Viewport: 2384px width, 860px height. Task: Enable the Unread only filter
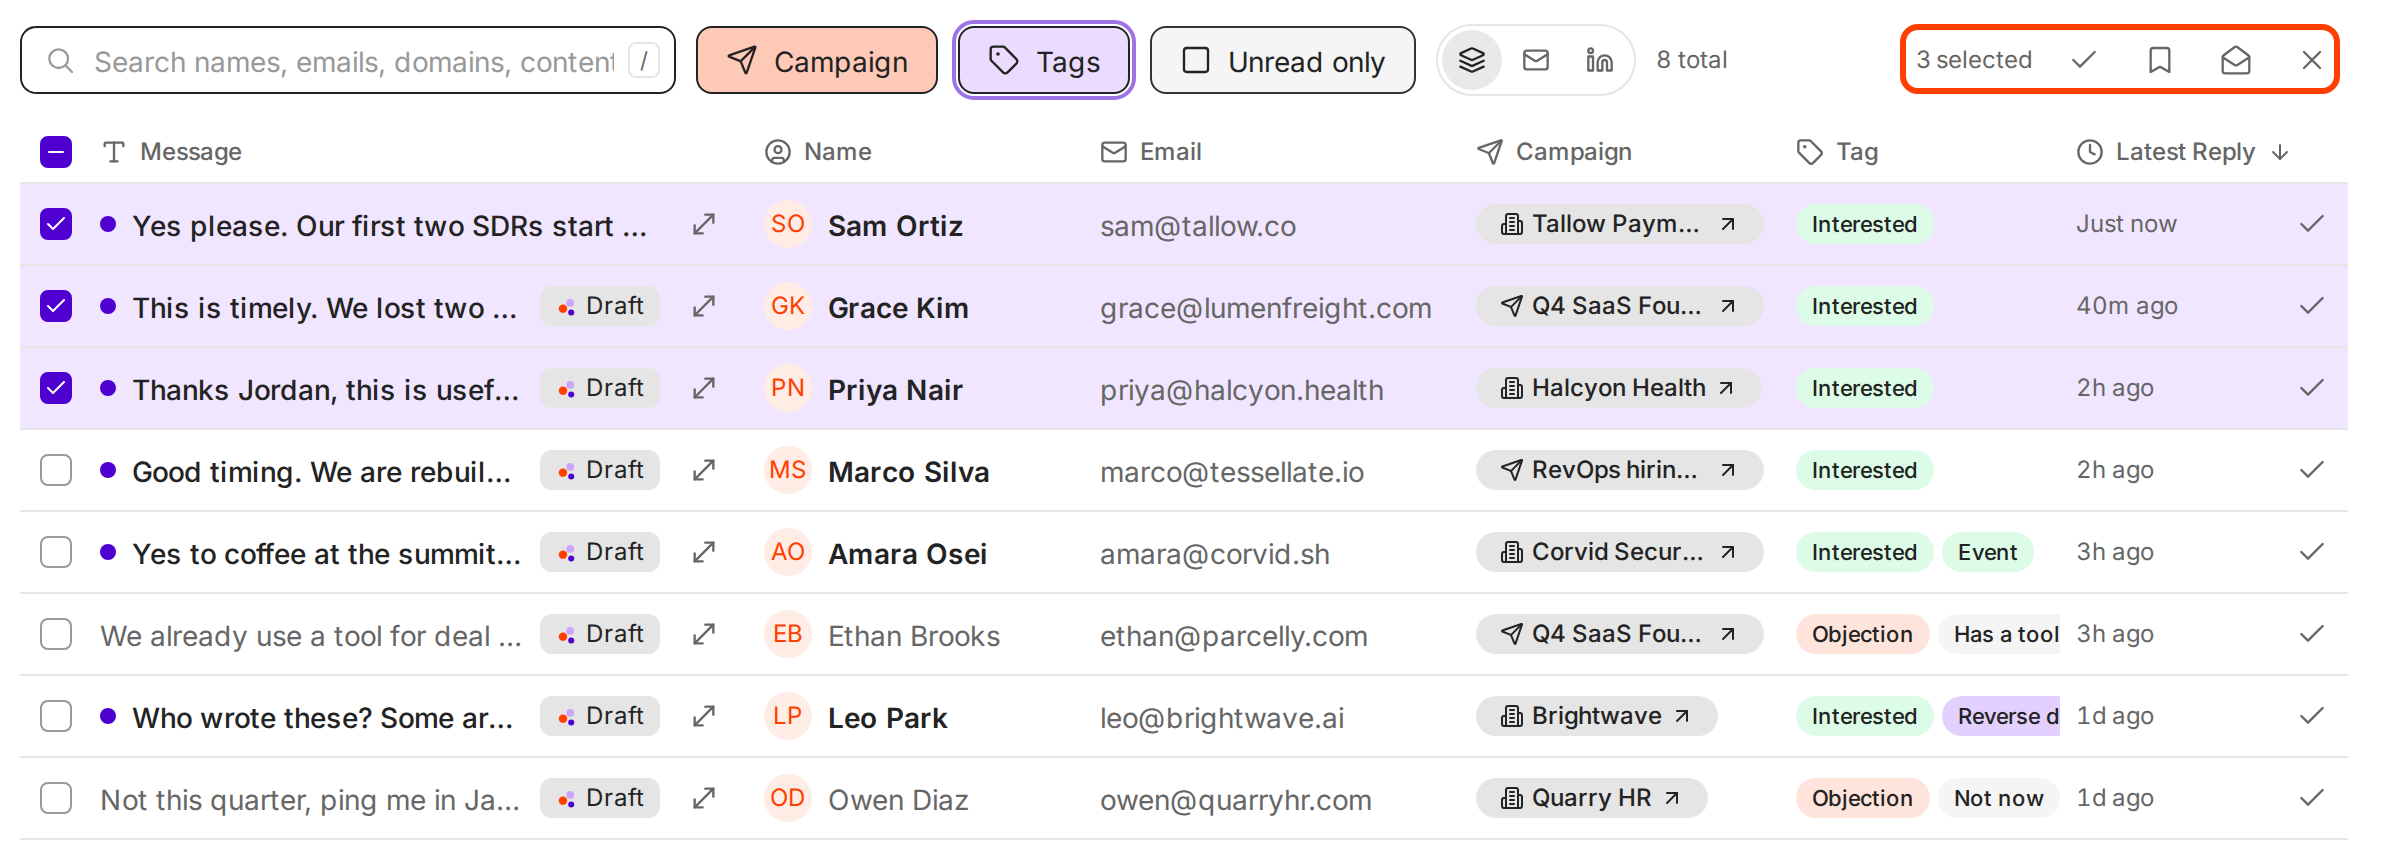point(1283,60)
